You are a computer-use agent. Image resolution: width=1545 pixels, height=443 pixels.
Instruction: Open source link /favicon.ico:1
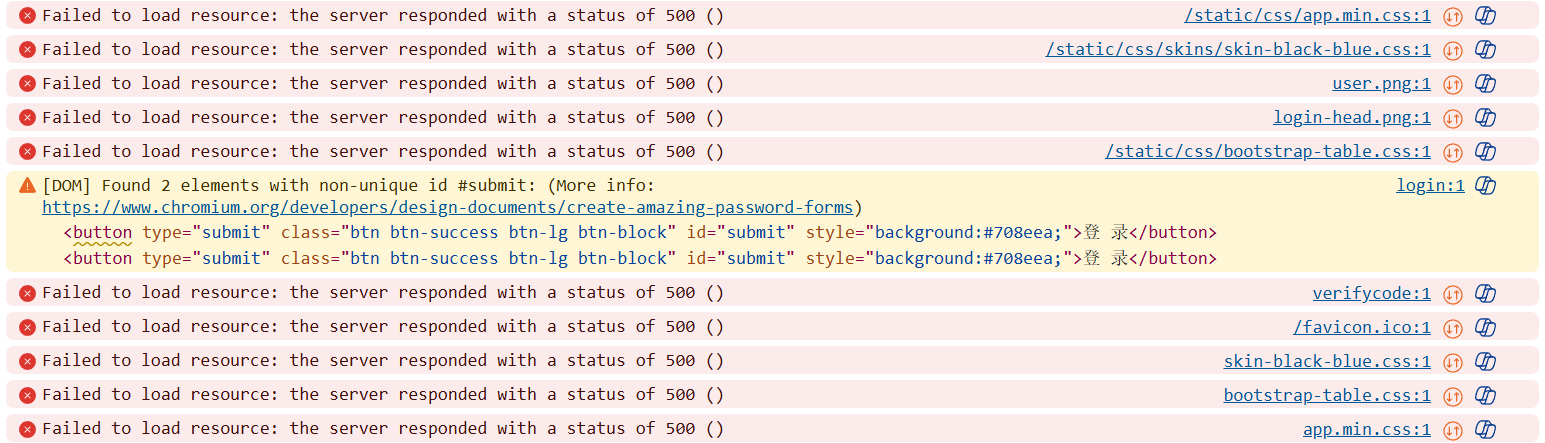click(1362, 327)
